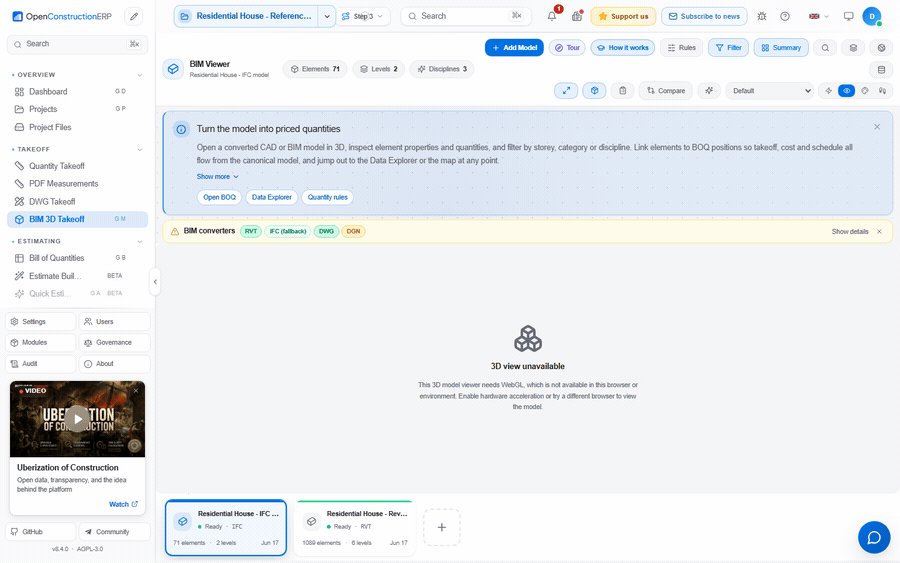Open the bug report icon
The image size is (900, 563).
762,16
